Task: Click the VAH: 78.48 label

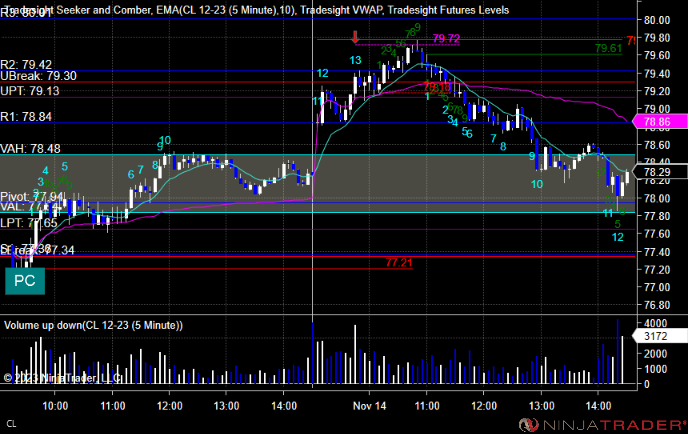Action: 30,149
